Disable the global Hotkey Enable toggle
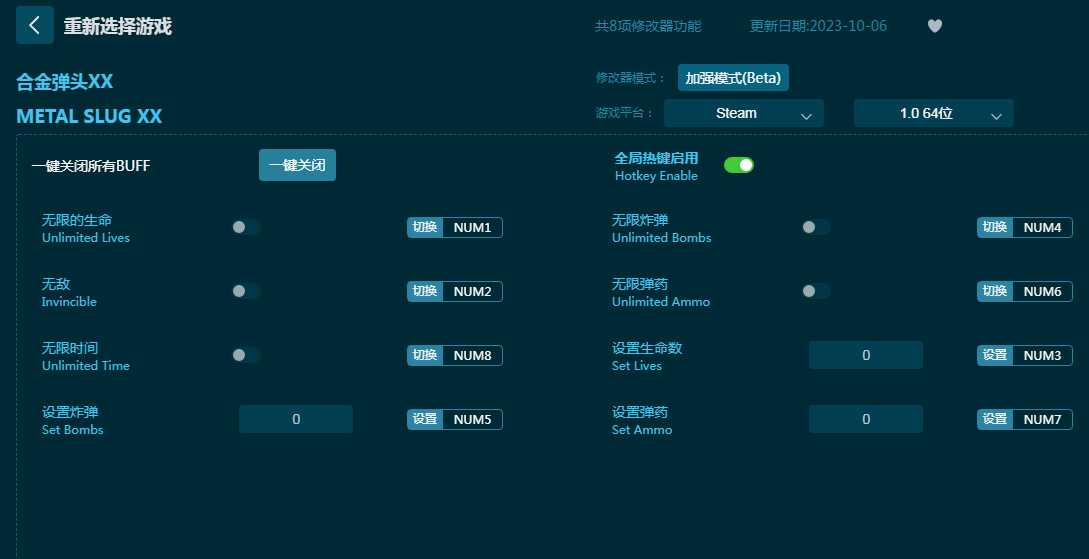The image size is (1089, 559). (x=739, y=165)
